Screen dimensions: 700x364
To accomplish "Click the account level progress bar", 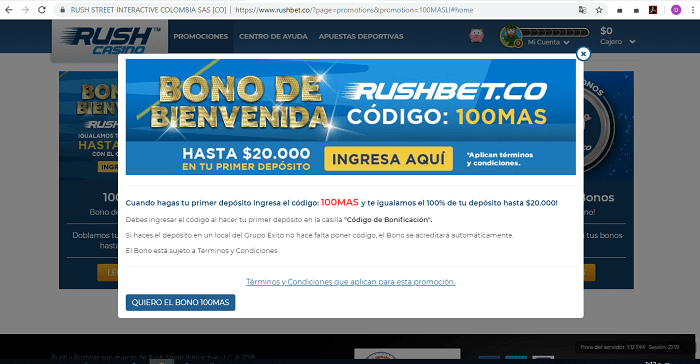I will coord(555,32).
